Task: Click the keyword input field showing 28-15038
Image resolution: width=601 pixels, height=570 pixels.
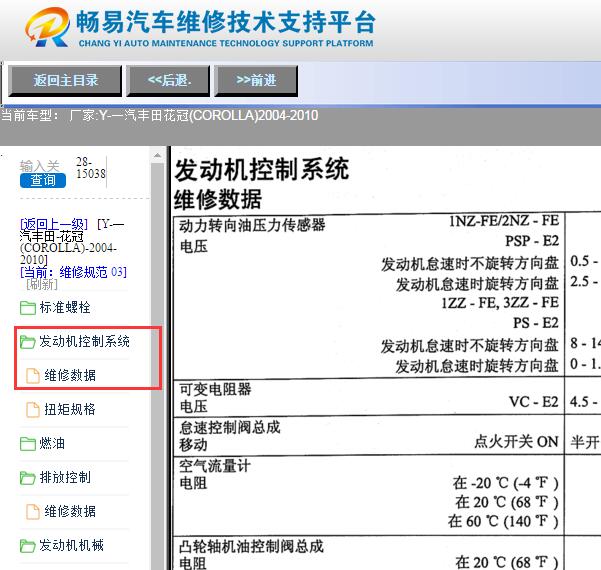Action: (x=91, y=168)
